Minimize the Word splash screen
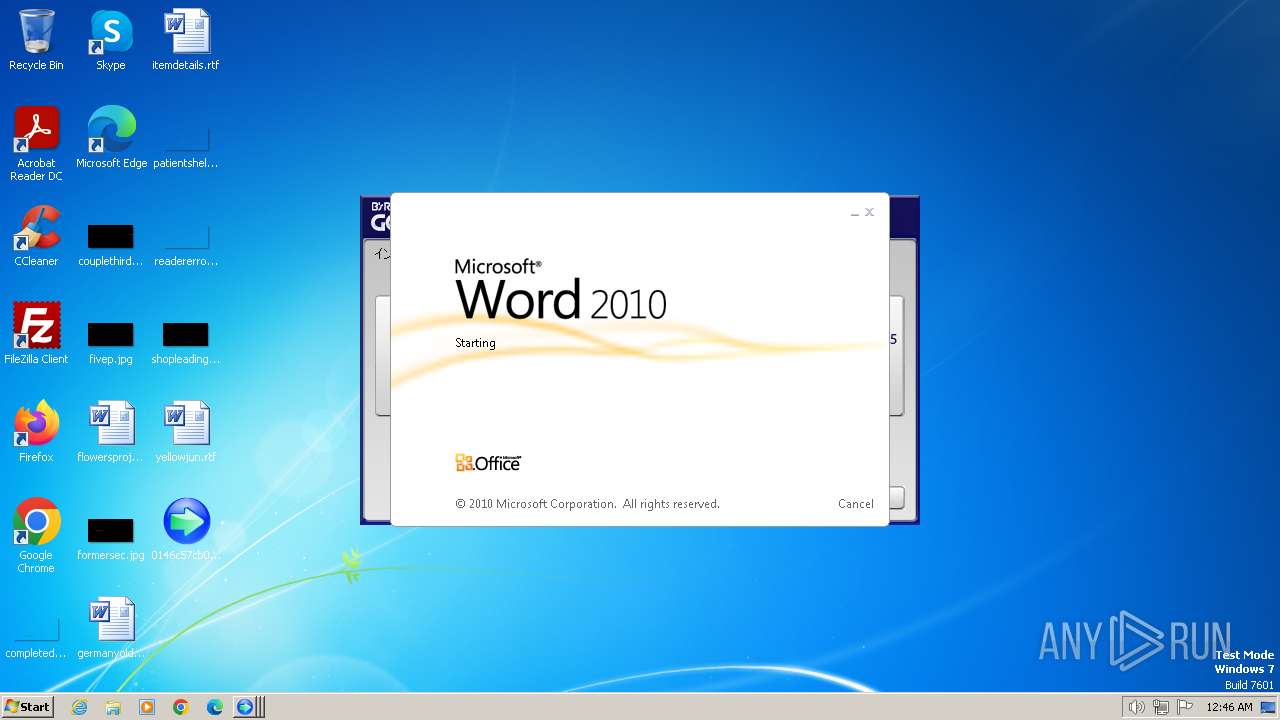This screenshot has width=1280, height=720. click(x=855, y=213)
